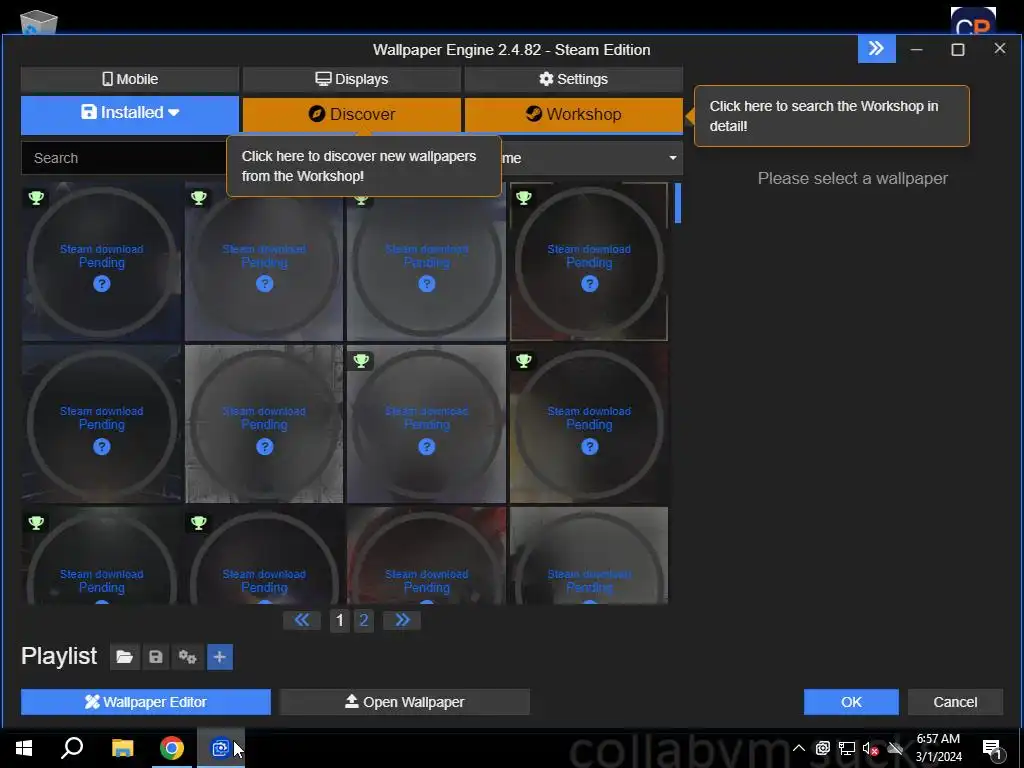This screenshot has height=768, width=1024.
Task: Select third wallpaper thumbnail in third row
Action: click(x=426, y=555)
